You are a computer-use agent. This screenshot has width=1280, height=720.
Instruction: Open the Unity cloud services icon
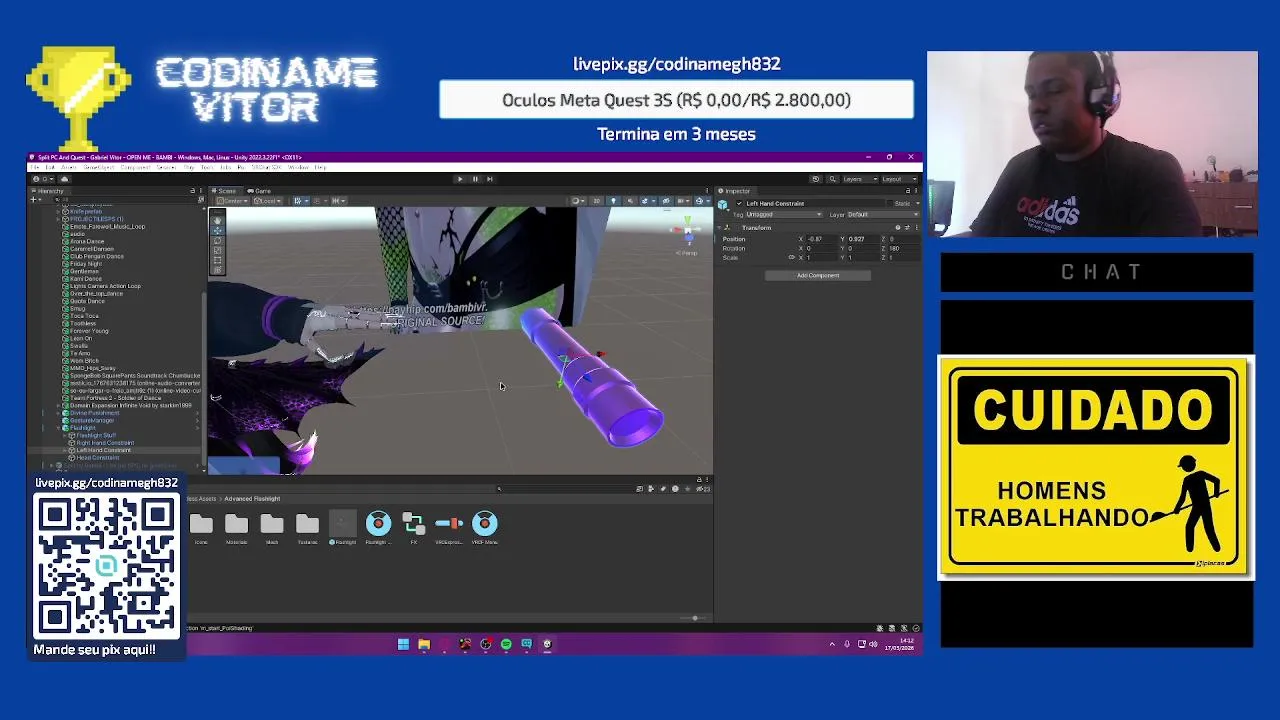(x=64, y=179)
